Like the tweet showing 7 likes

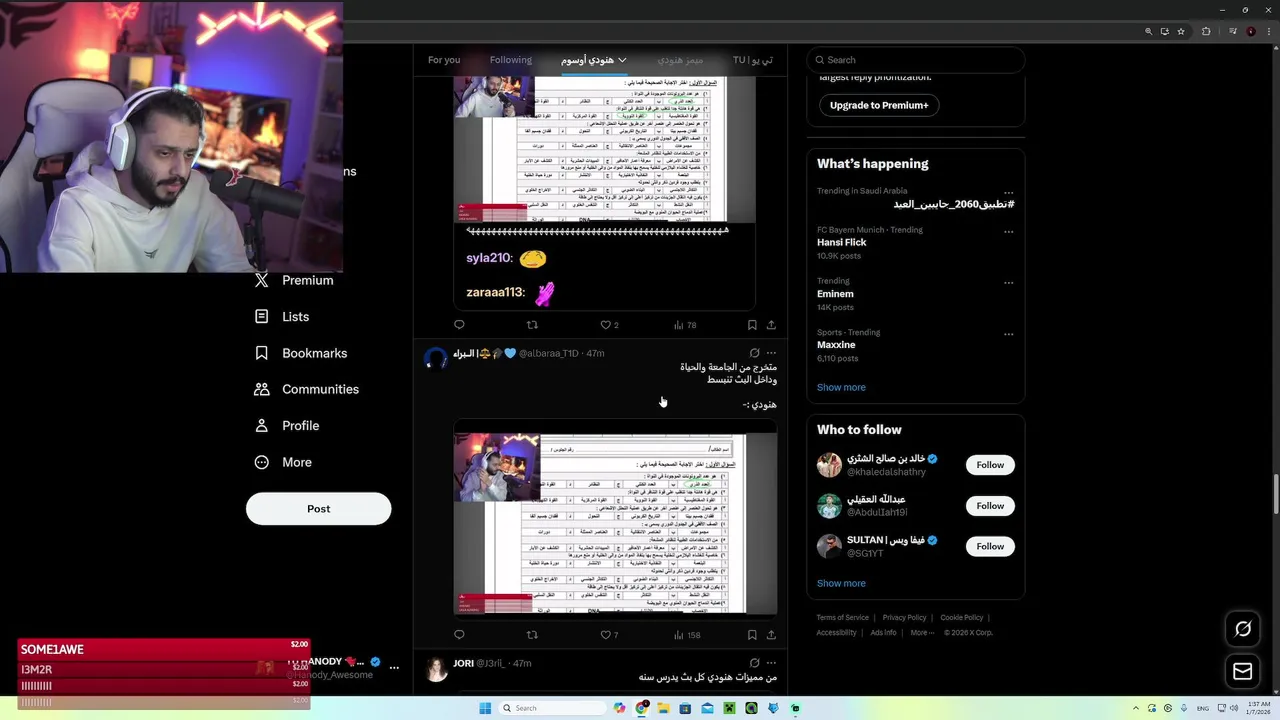coord(609,634)
